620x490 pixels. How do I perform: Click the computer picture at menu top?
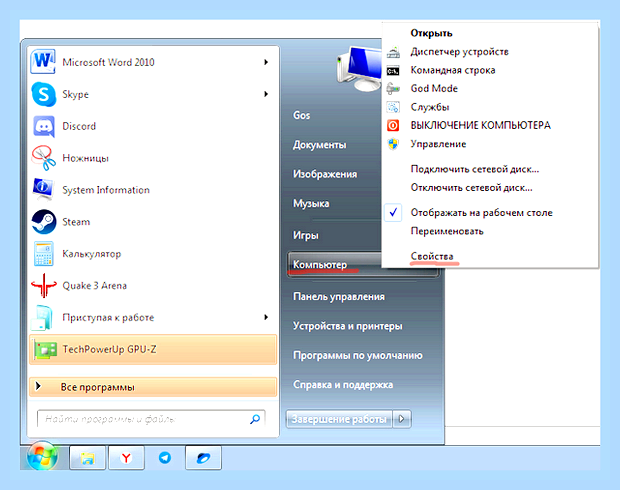[359, 68]
